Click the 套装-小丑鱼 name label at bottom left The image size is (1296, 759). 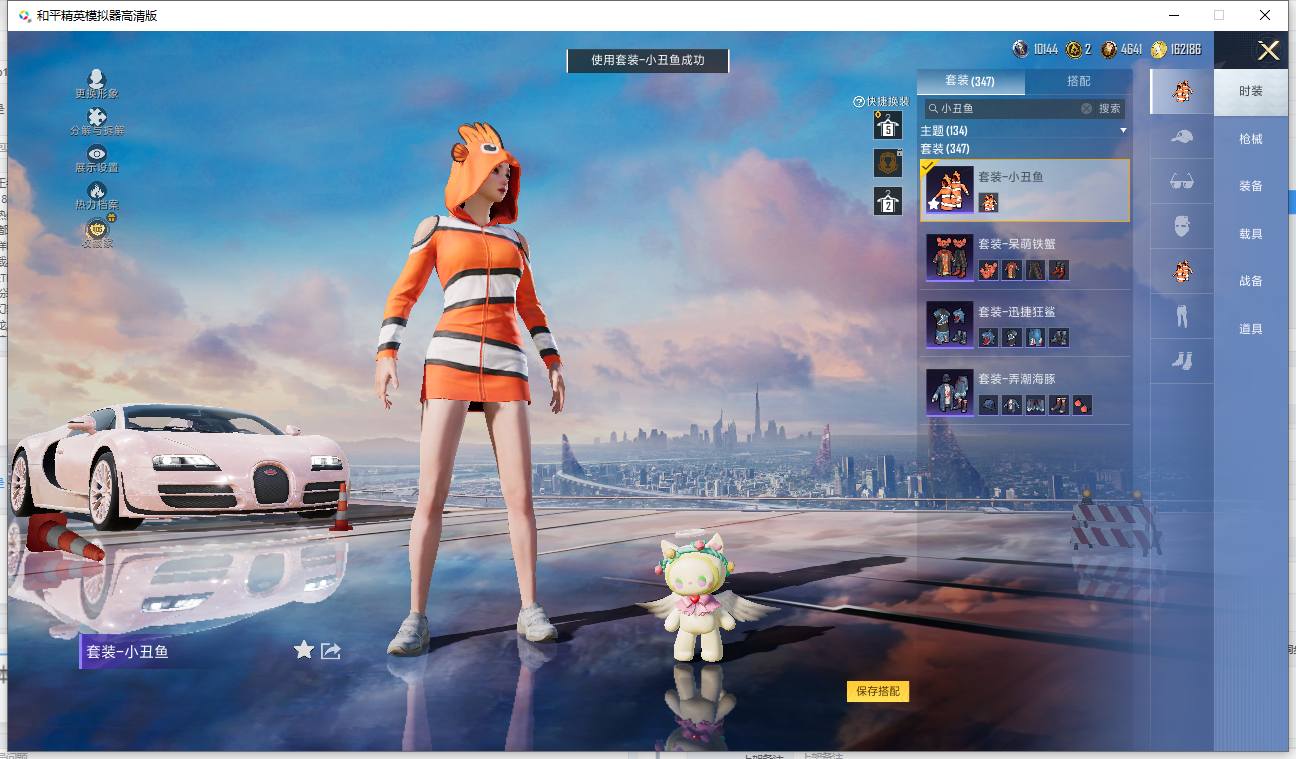click(x=127, y=652)
